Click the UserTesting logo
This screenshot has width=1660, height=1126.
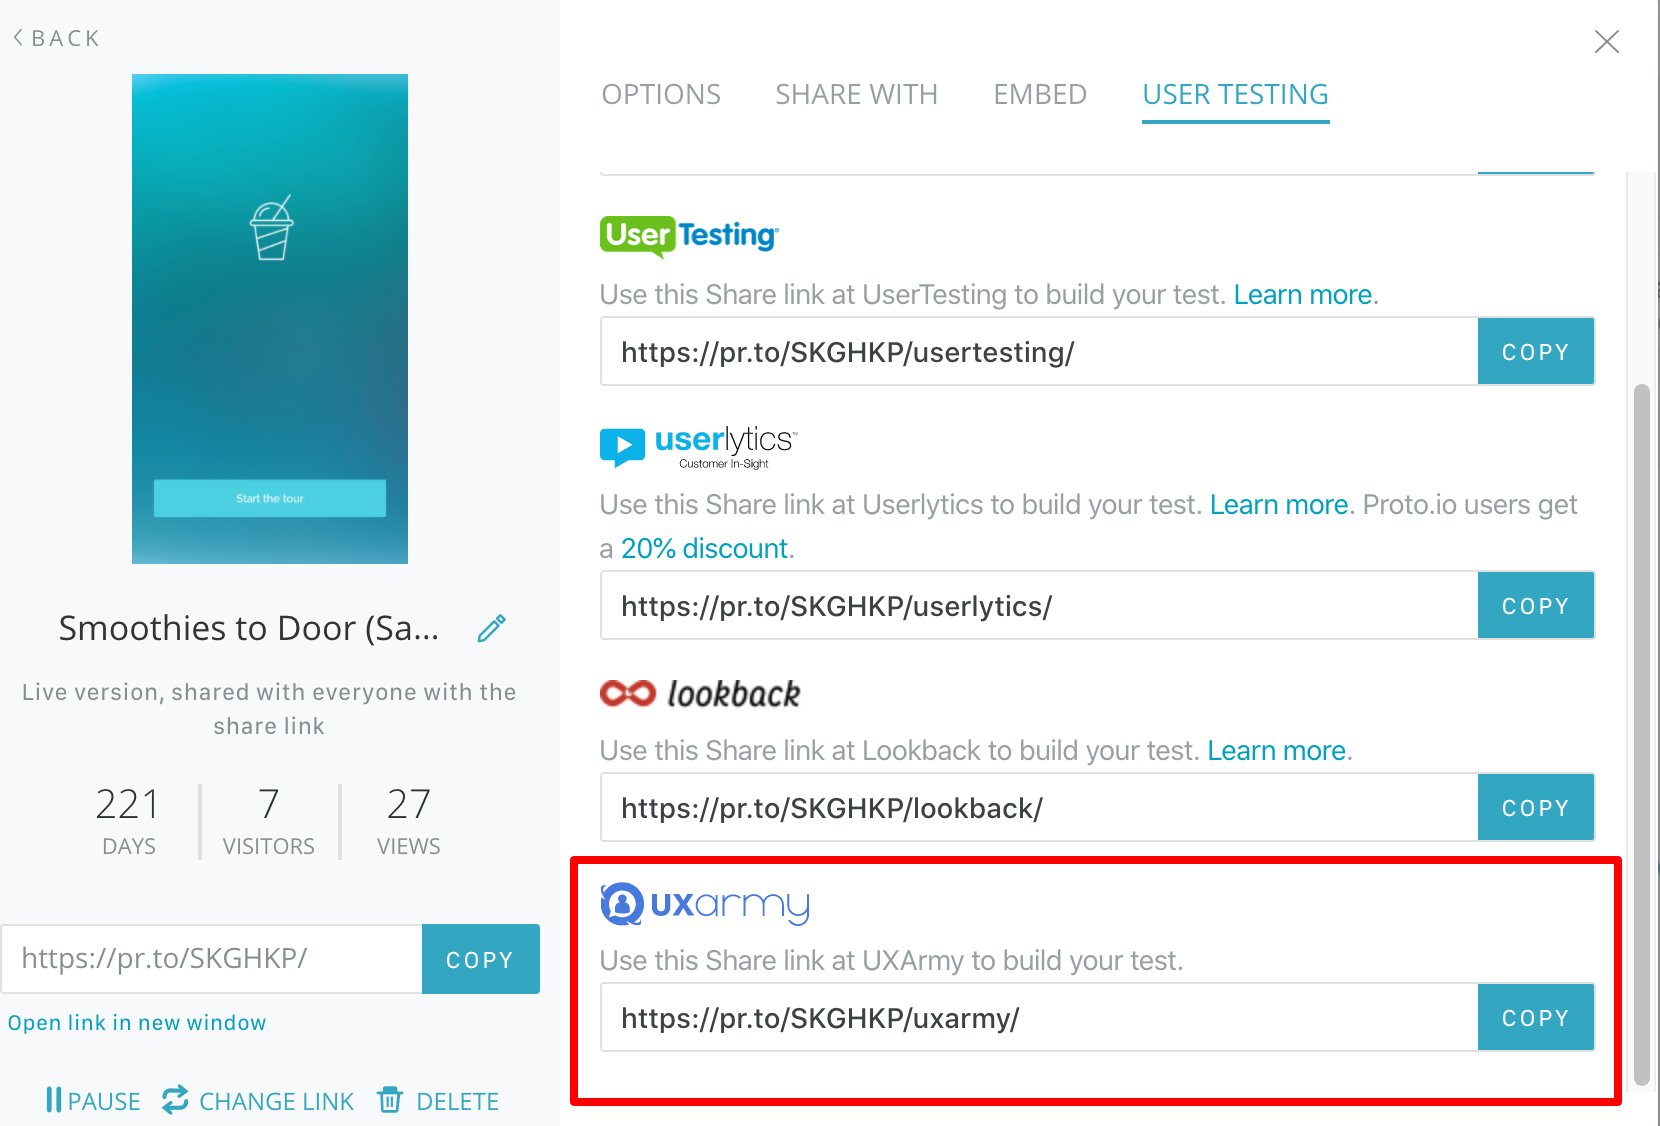pyautogui.click(x=689, y=236)
